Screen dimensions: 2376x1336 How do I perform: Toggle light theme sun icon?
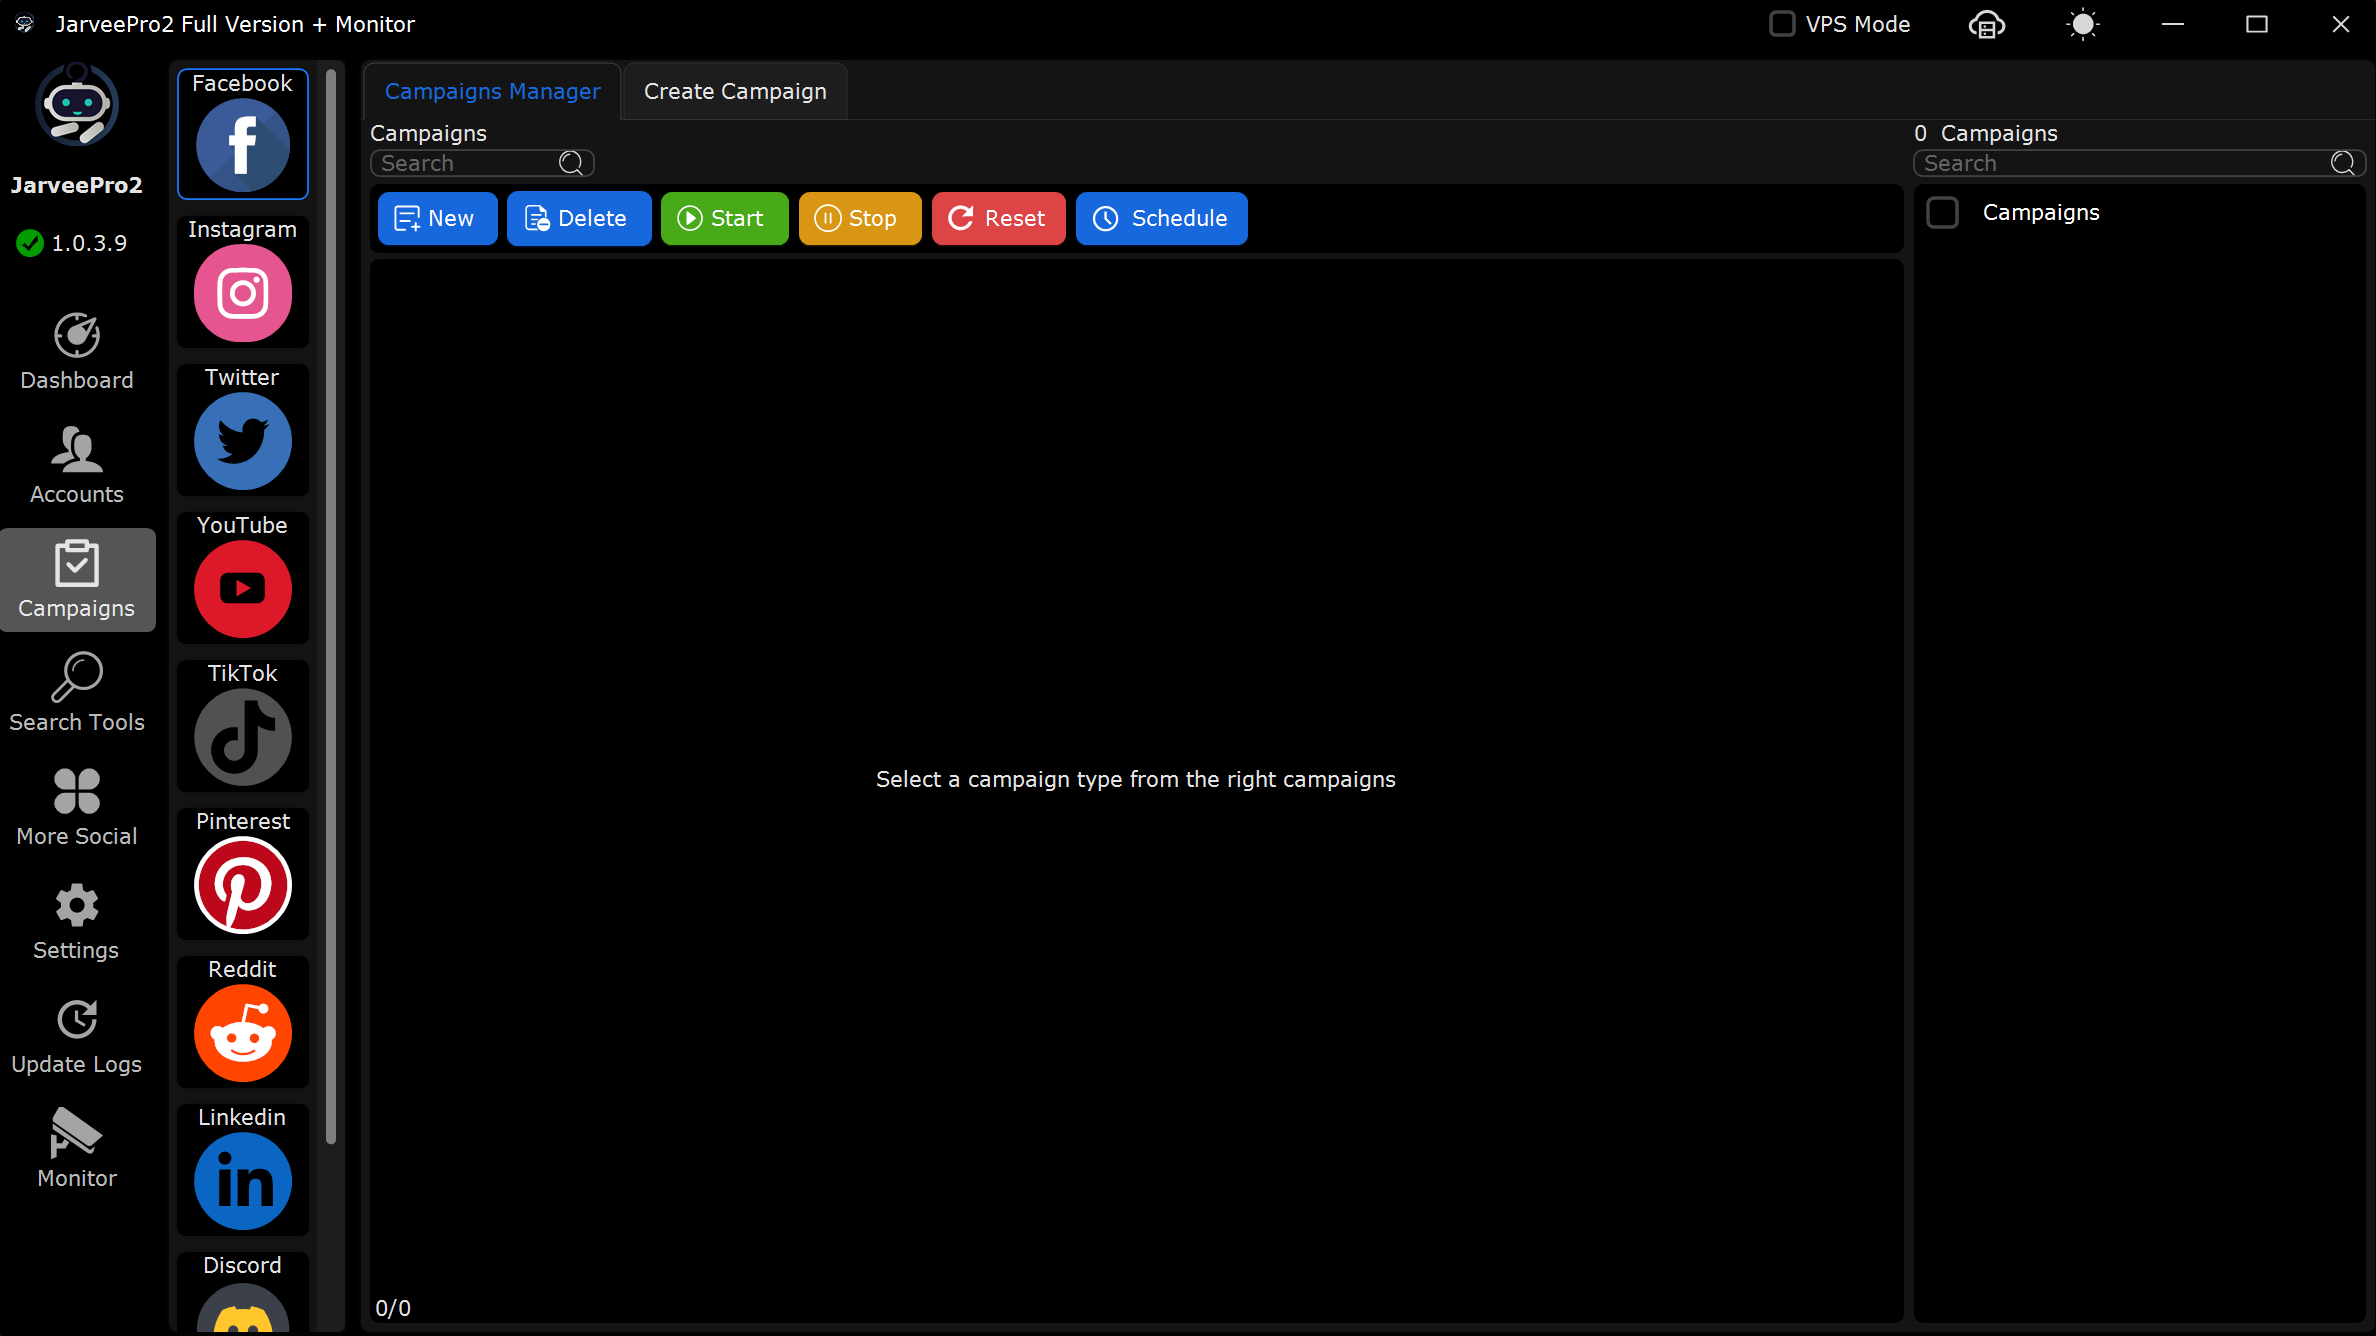2083,24
